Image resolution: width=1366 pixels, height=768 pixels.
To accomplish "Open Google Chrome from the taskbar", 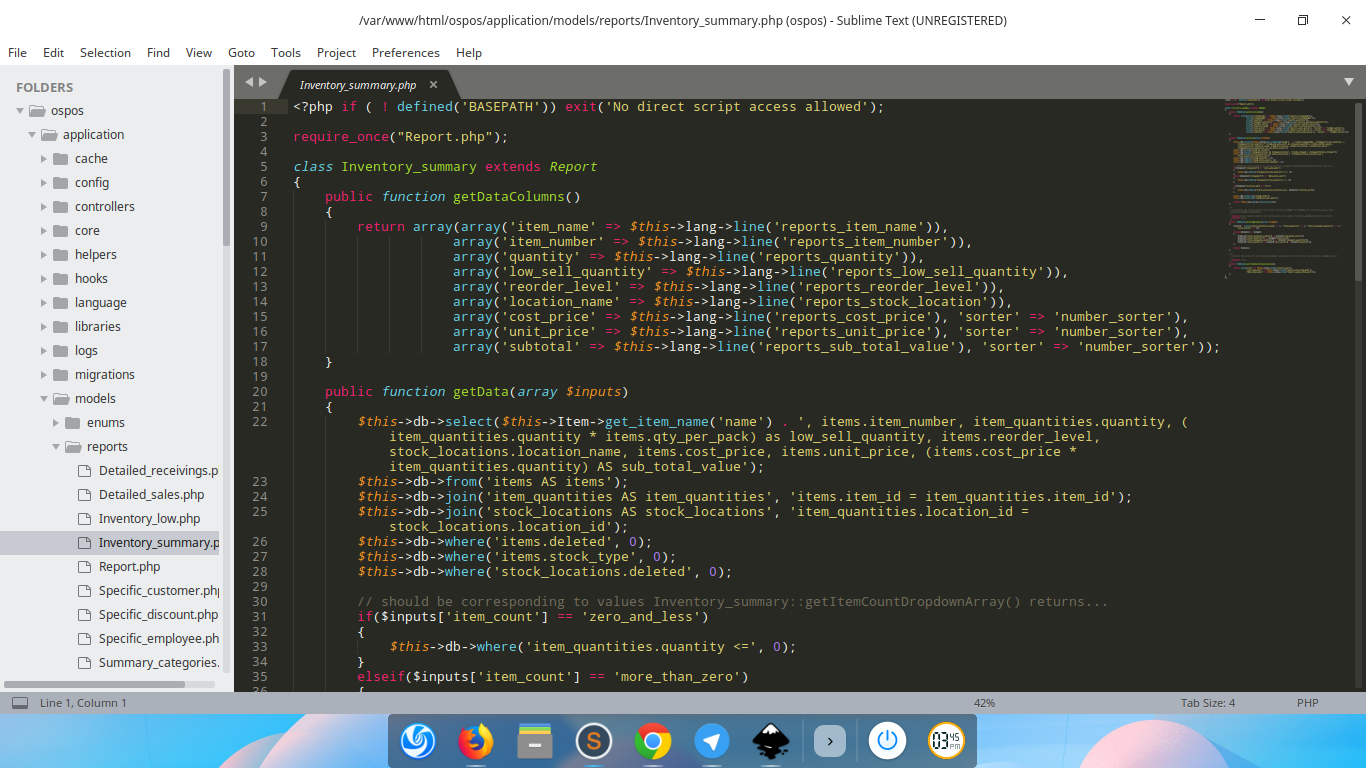I will click(652, 741).
